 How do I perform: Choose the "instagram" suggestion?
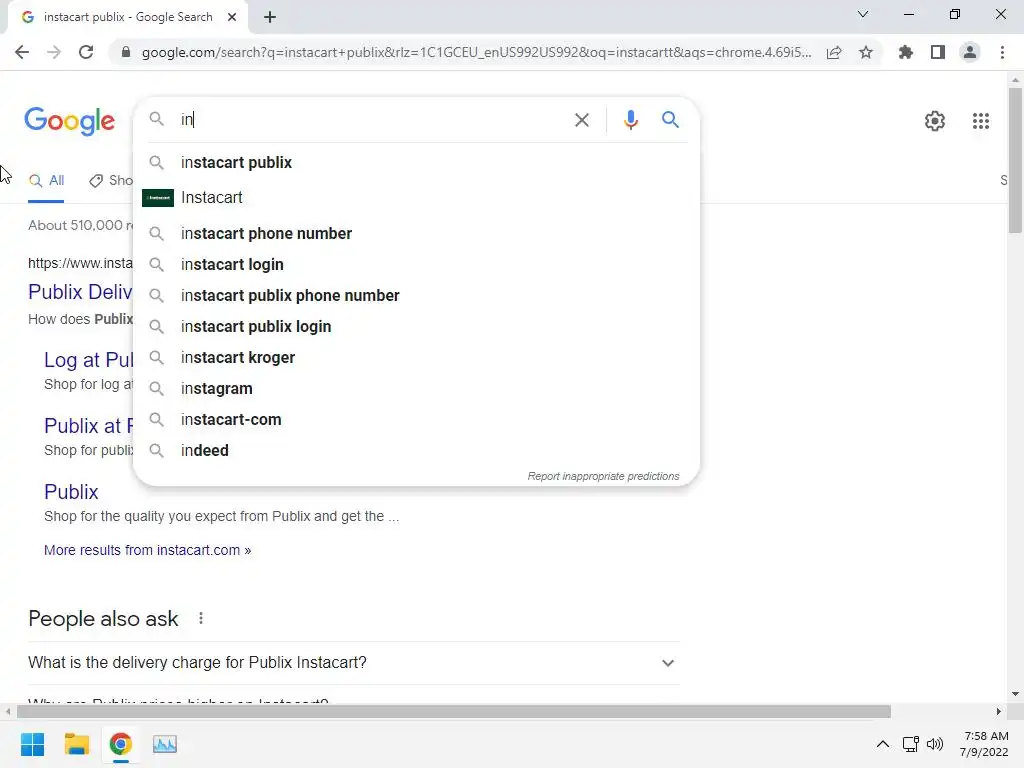pyautogui.click(x=217, y=388)
